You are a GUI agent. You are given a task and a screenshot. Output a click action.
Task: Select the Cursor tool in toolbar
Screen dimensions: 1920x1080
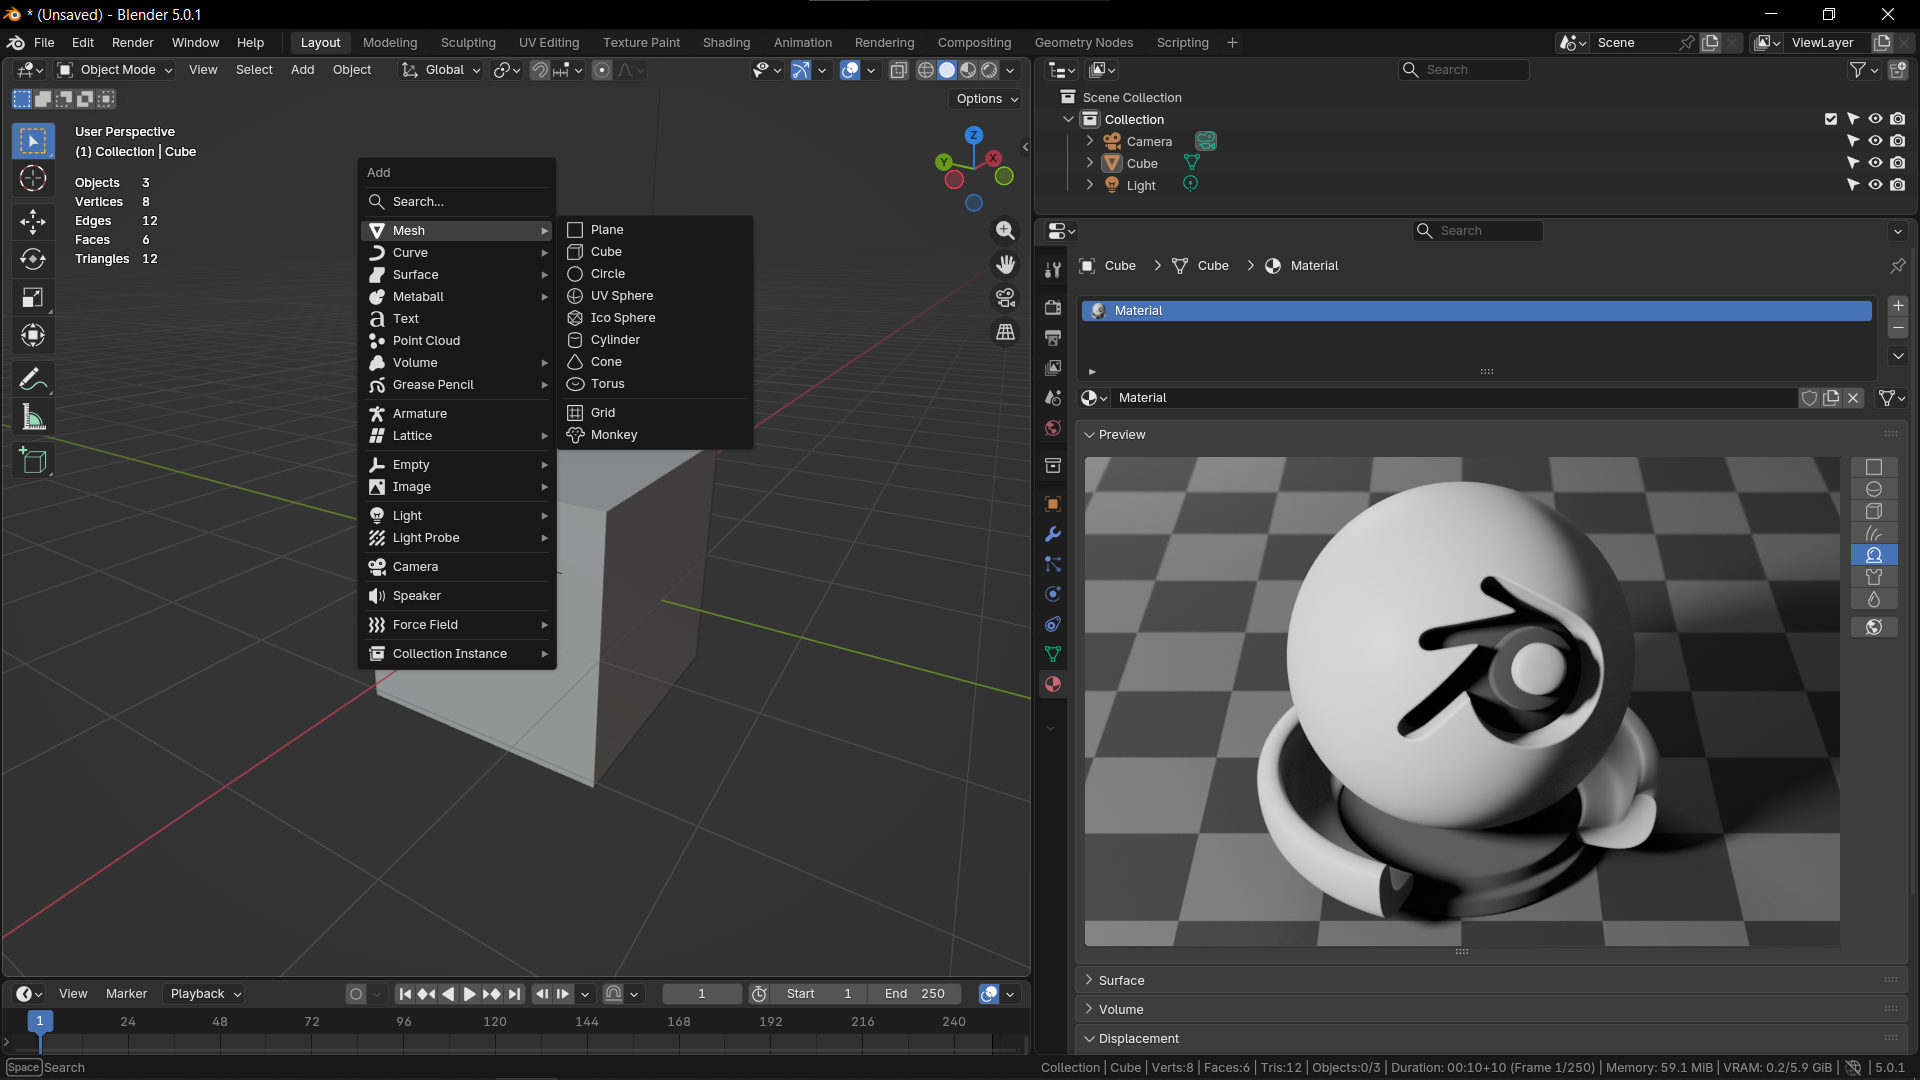pos(33,179)
